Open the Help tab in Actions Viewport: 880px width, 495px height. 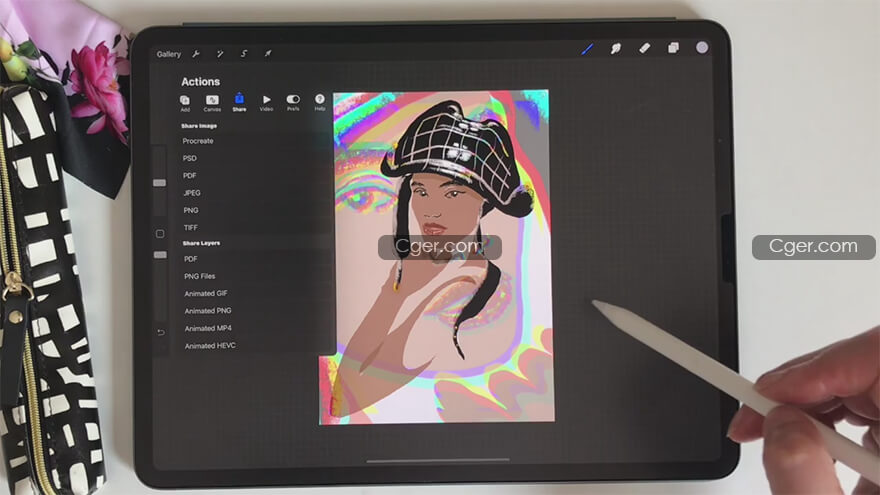[x=319, y=102]
